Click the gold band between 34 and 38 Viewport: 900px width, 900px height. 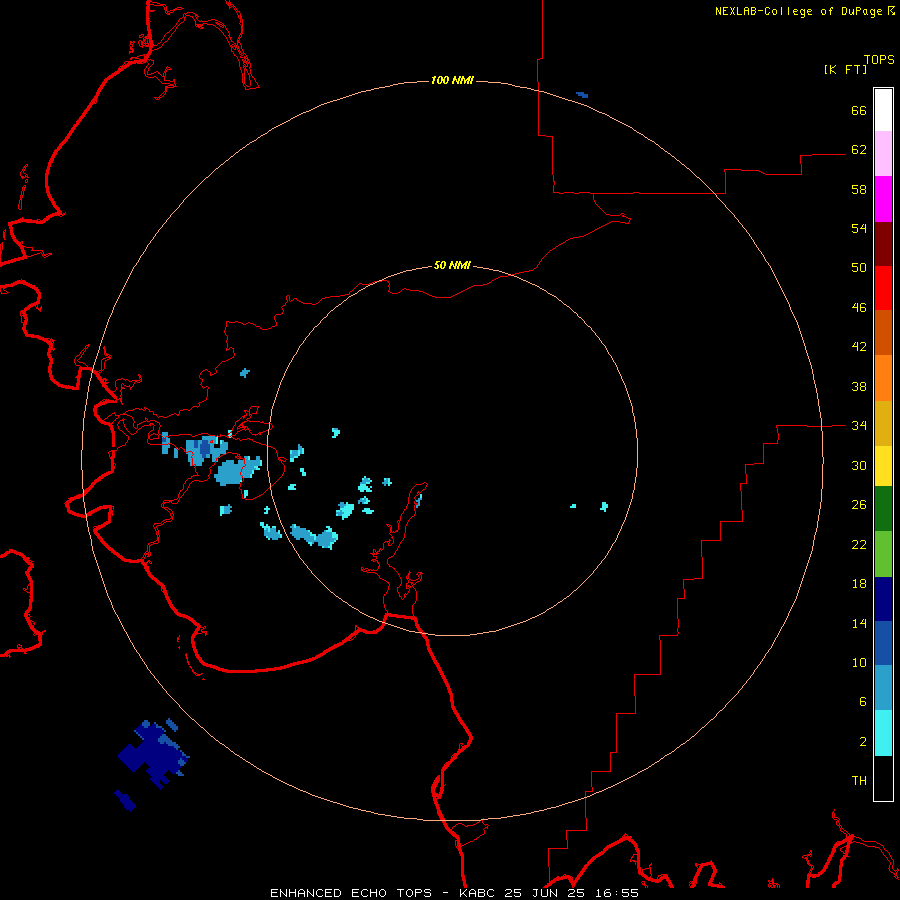click(x=883, y=423)
